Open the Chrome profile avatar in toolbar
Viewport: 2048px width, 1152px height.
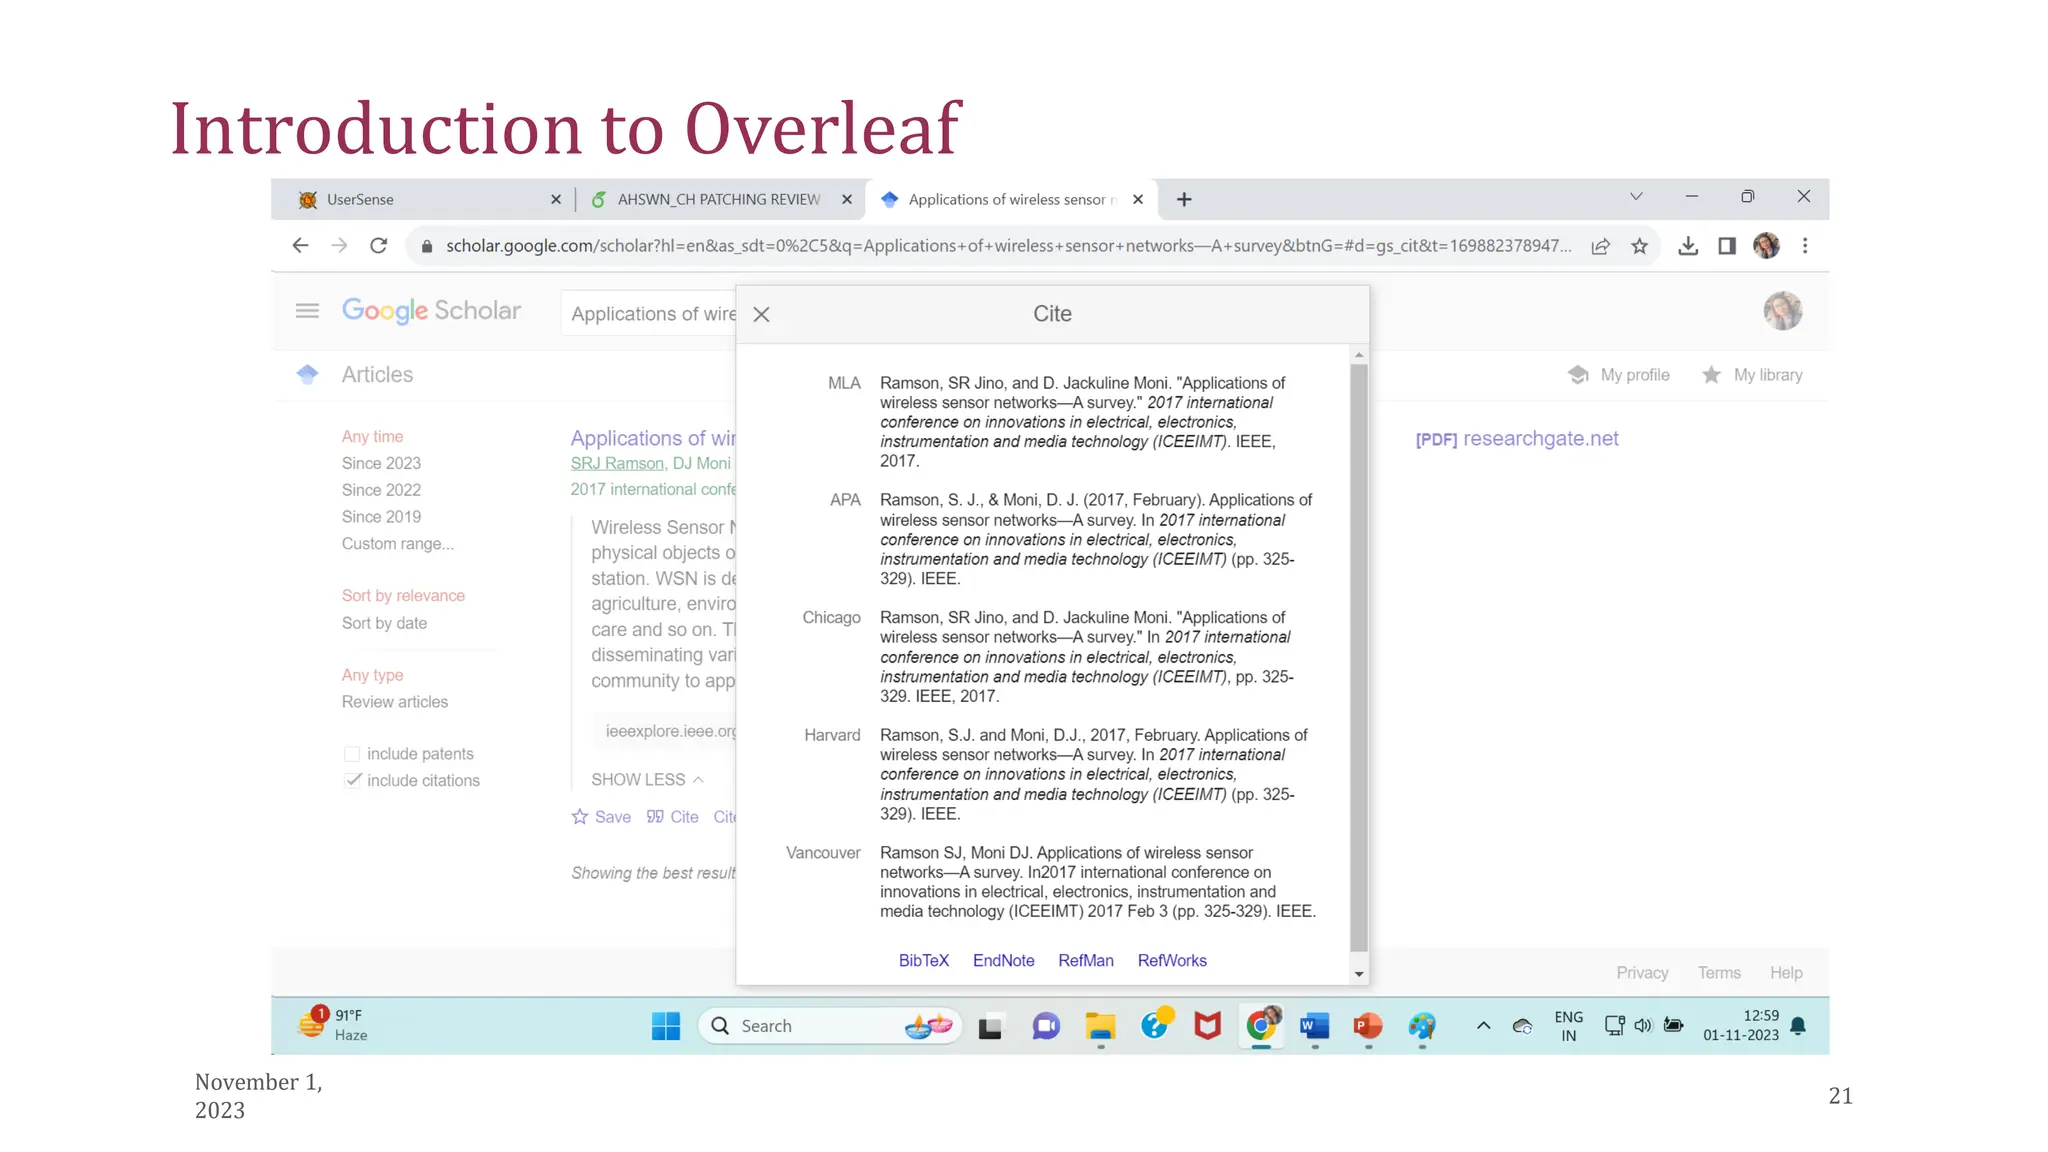[1766, 245]
